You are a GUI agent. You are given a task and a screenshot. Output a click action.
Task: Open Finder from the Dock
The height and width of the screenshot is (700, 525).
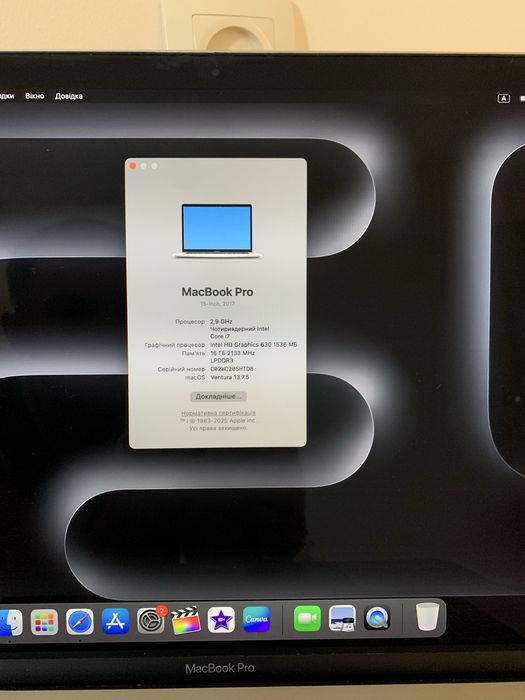click(10, 621)
